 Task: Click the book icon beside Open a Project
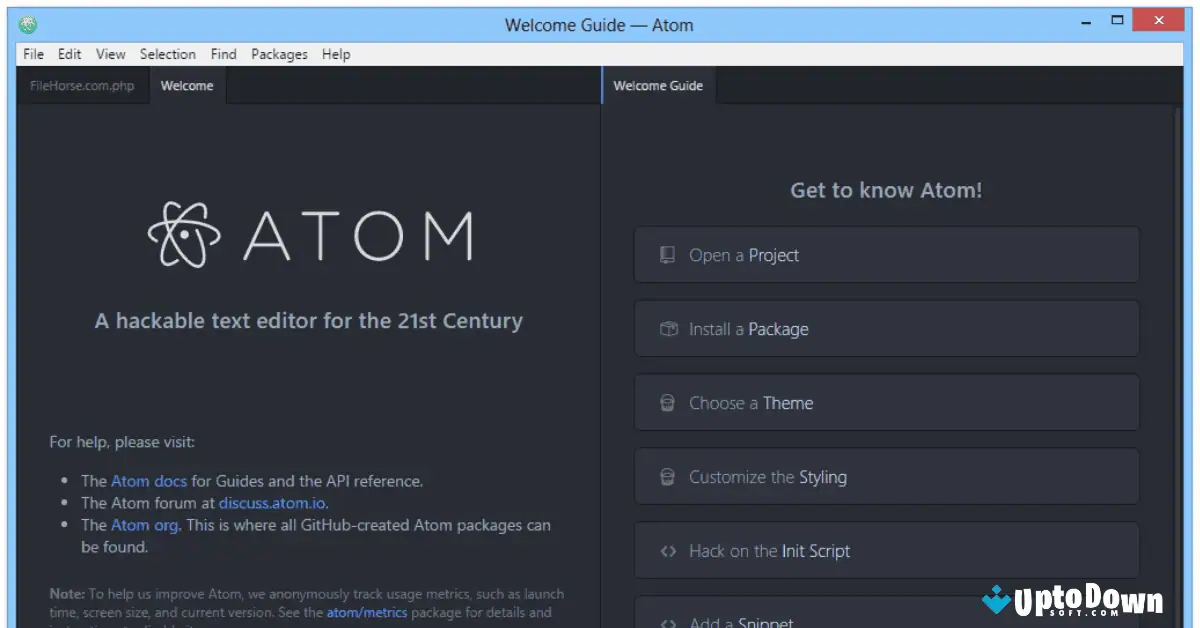pyautogui.click(x=667, y=254)
